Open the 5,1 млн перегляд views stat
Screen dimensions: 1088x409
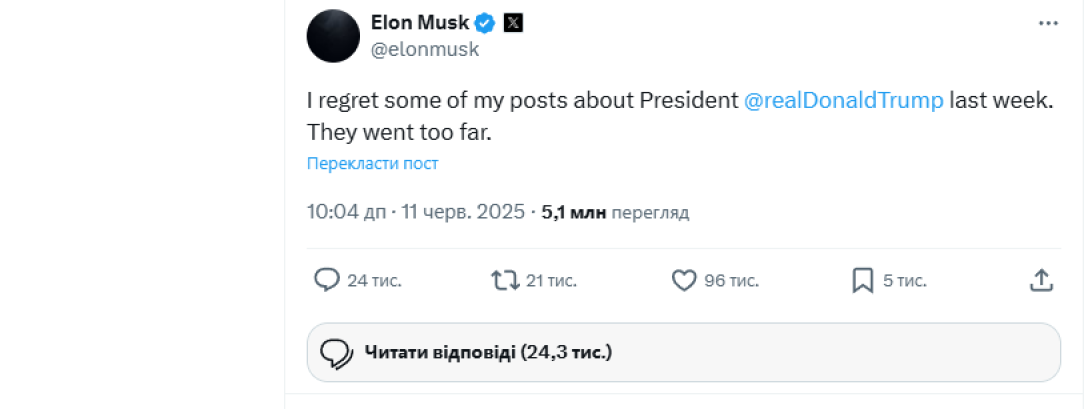click(x=615, y=212)
